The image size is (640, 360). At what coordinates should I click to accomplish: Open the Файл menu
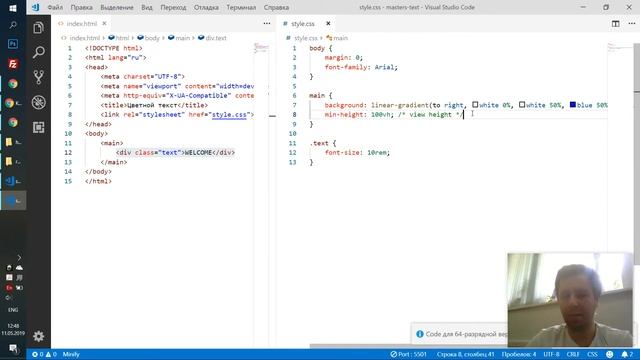tap(55, 7)
